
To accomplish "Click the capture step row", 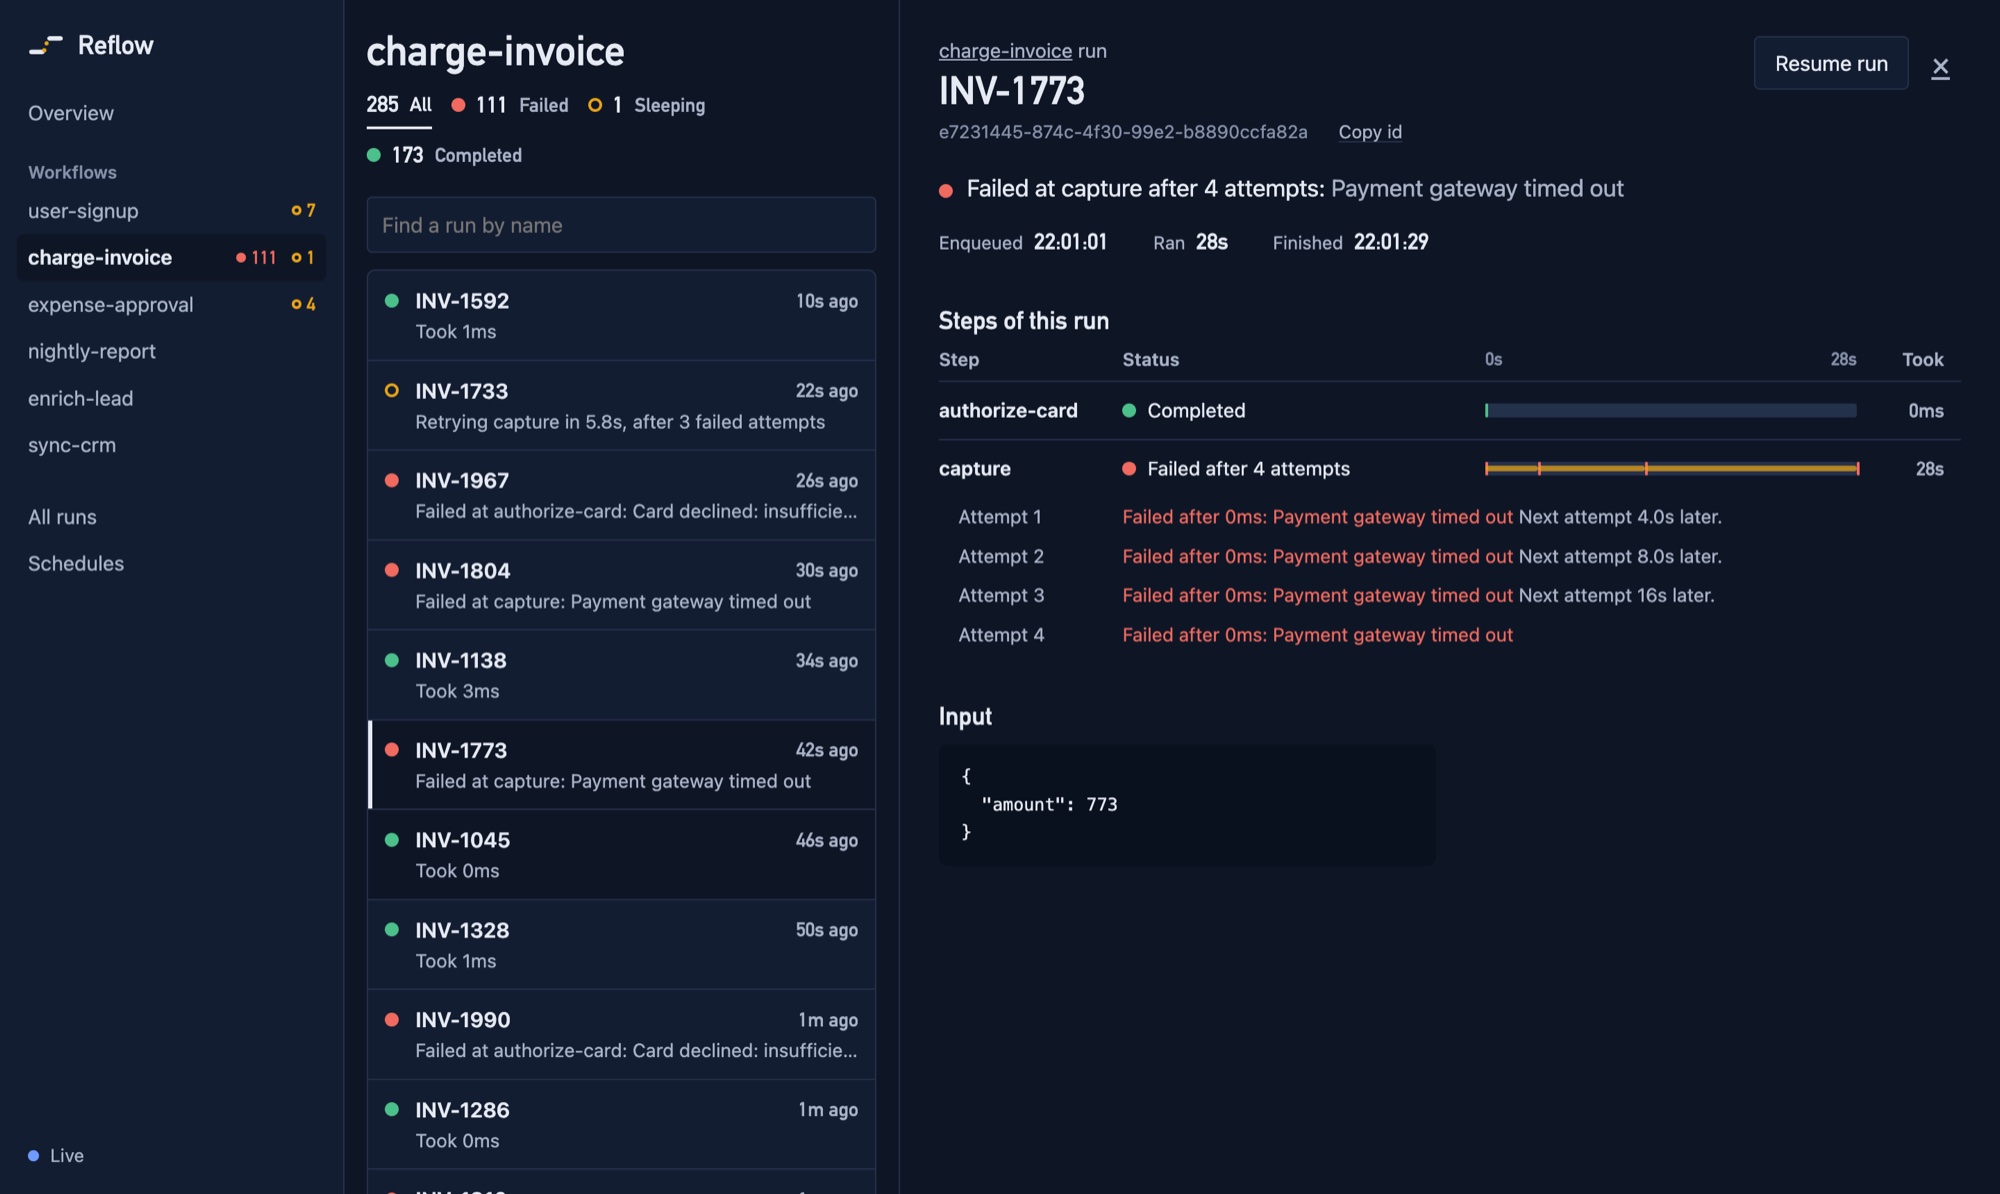I will [1449, 469].
